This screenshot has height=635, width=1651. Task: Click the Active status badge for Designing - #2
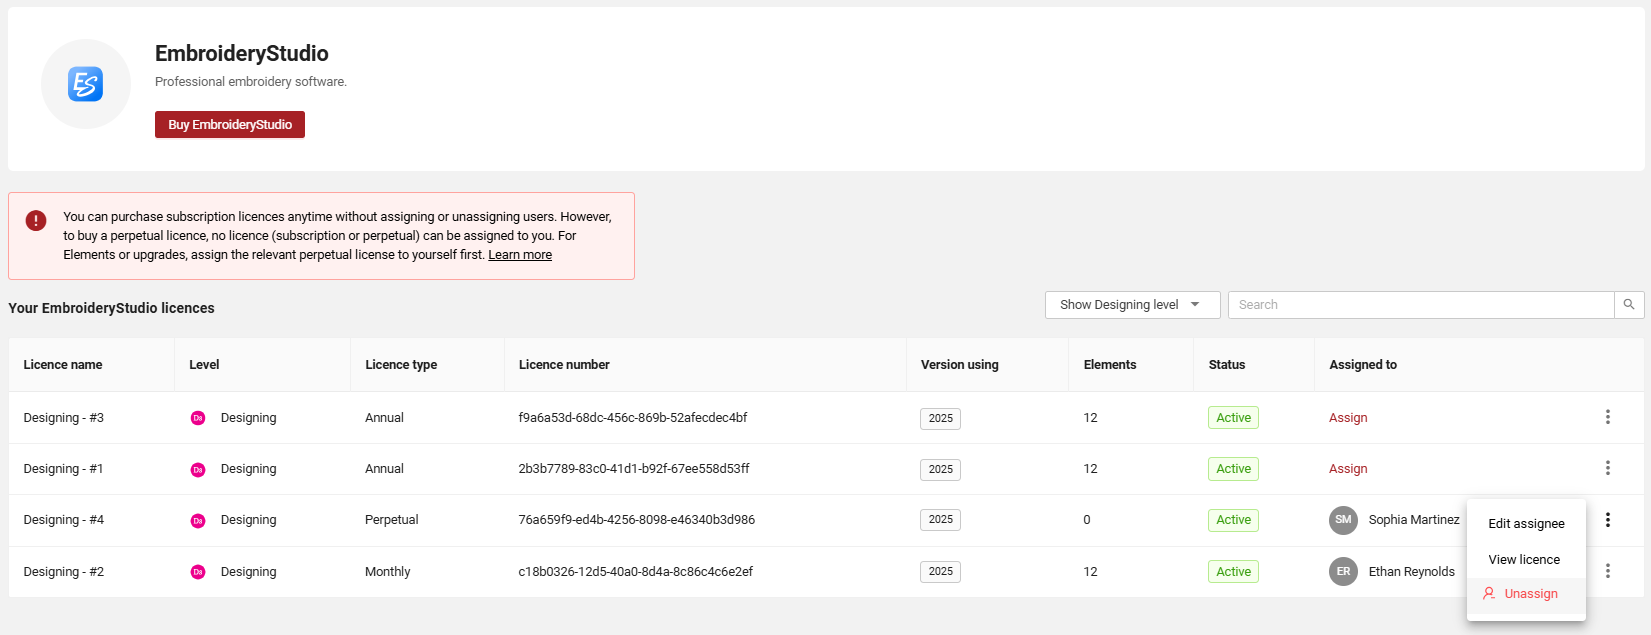coord(1233,572)
